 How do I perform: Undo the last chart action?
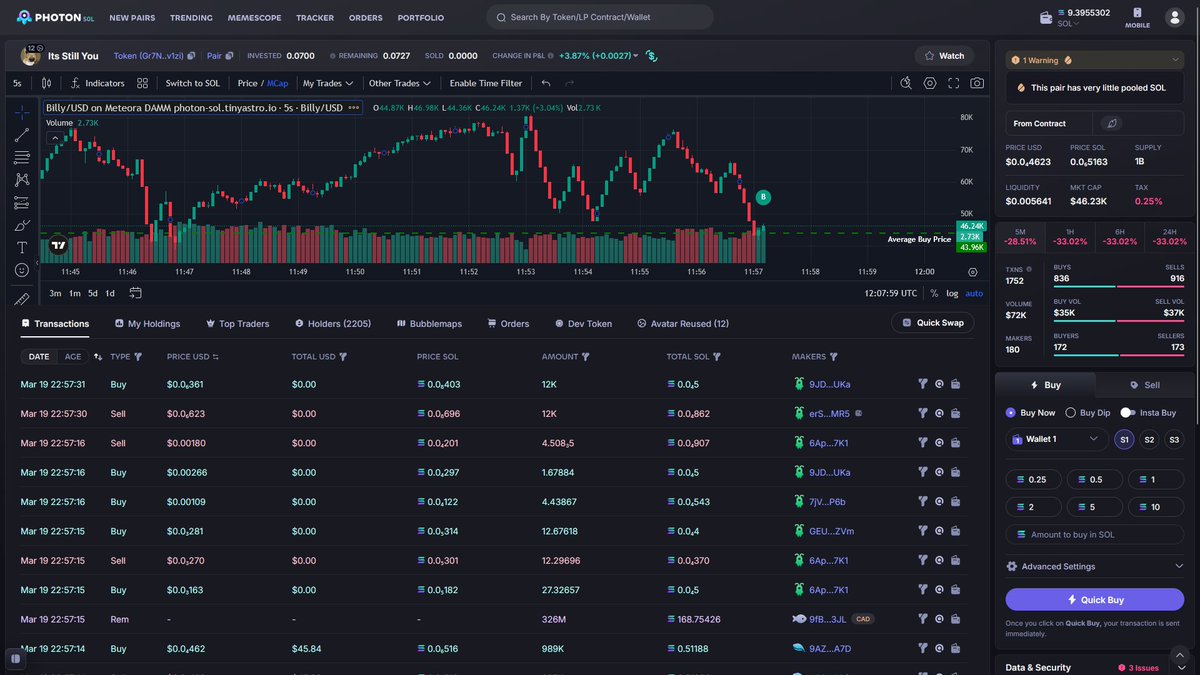tap(546, 83)
